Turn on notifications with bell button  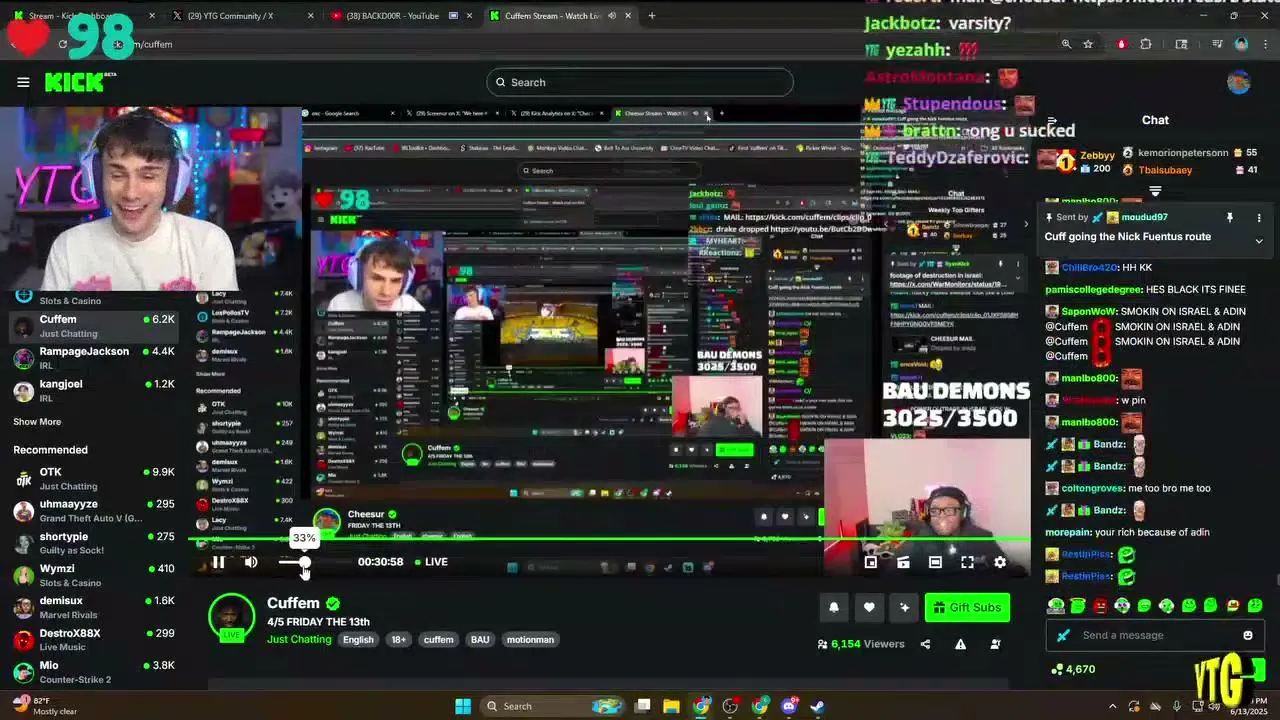click(x=834, y=607)
